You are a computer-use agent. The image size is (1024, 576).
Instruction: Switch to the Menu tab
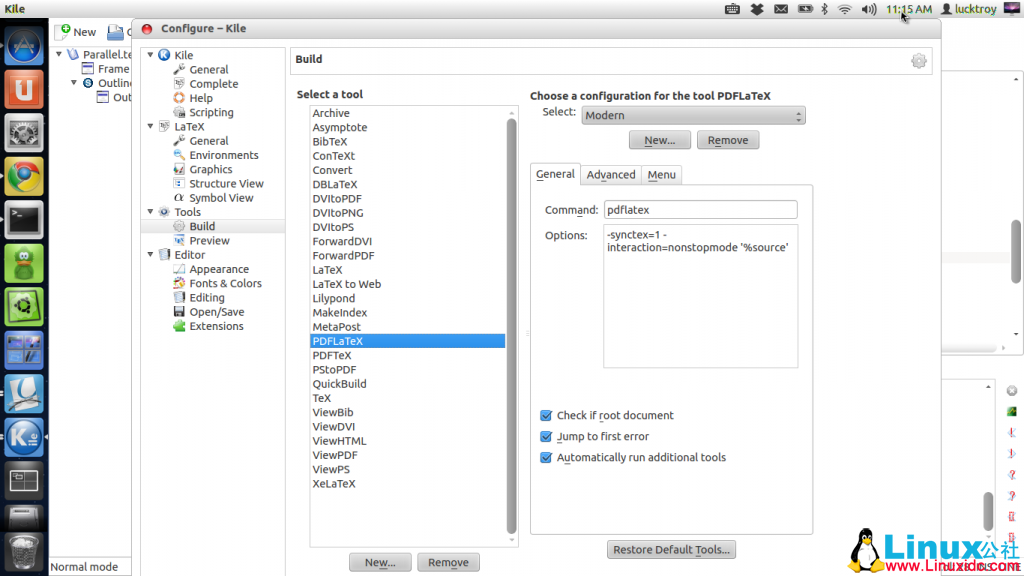click(x=661, y=174)
